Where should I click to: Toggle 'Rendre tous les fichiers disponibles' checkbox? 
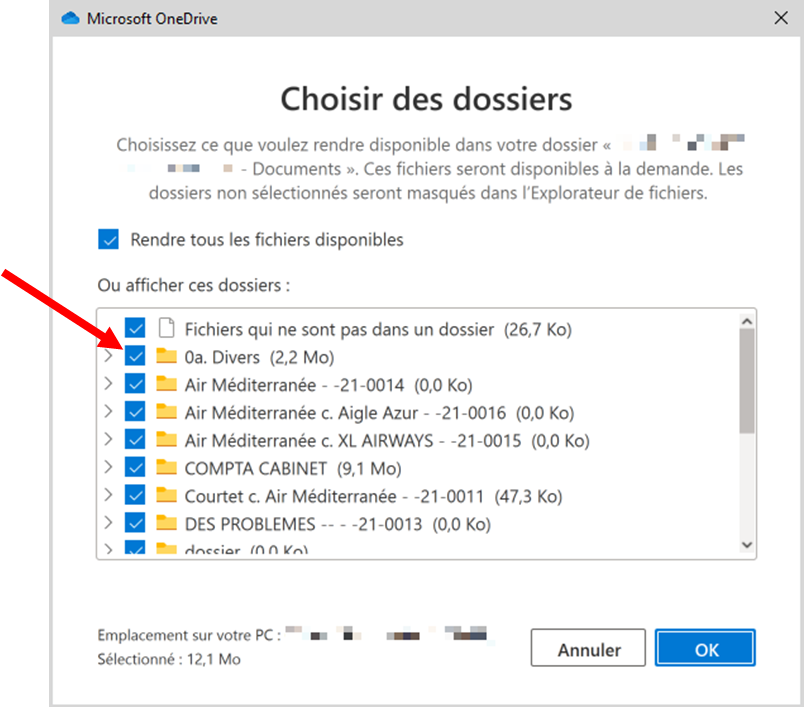tap(108, 239)
